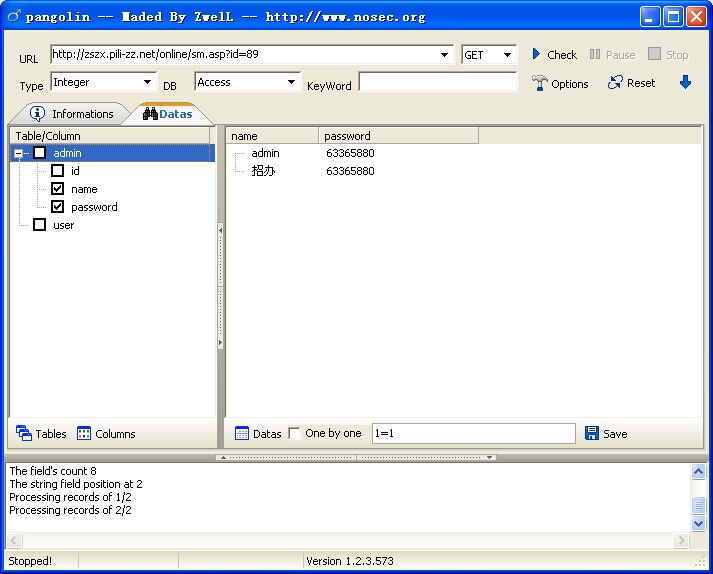Click the KeyWord input field
The width and height of the screenshot is (713, 574).
438,82
